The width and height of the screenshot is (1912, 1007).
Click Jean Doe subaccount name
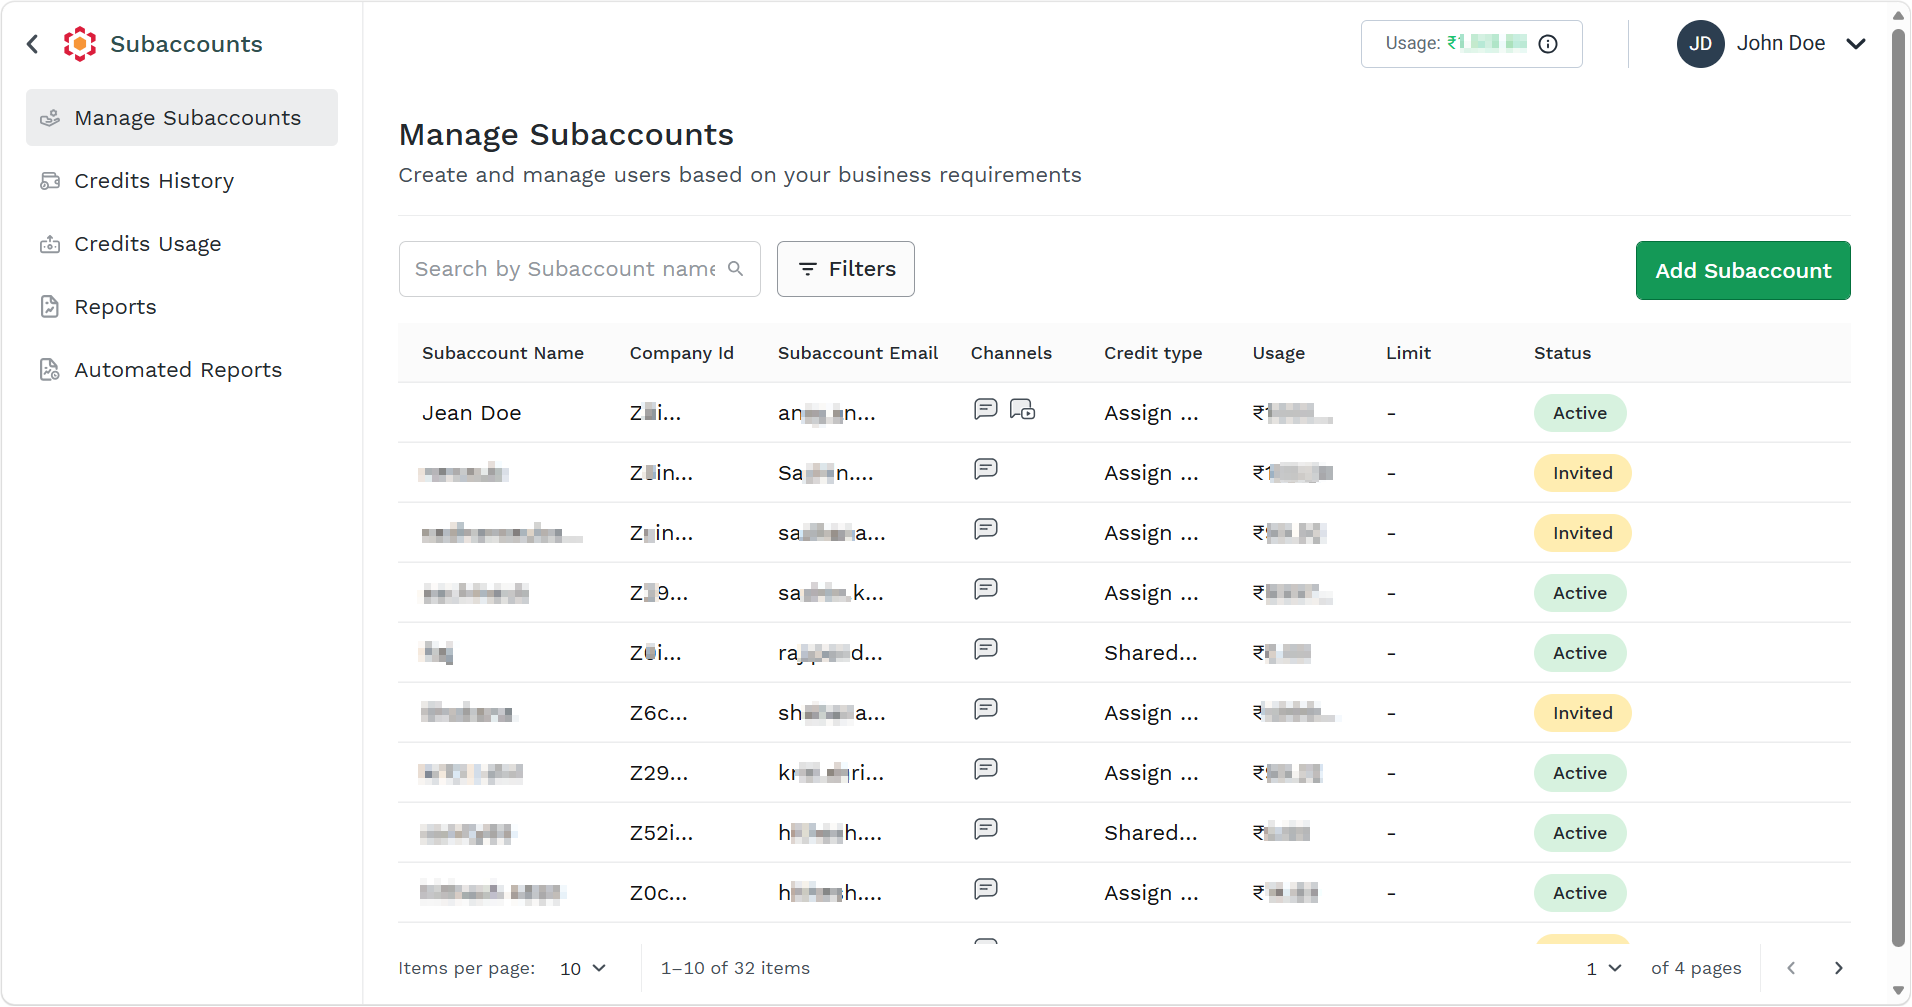(x=472, y=413)
